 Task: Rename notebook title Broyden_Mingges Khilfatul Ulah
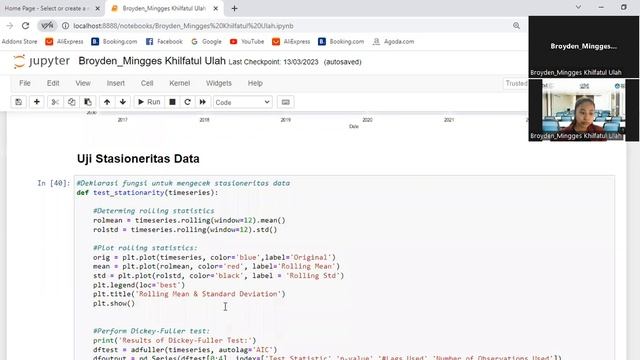point(152,61)
